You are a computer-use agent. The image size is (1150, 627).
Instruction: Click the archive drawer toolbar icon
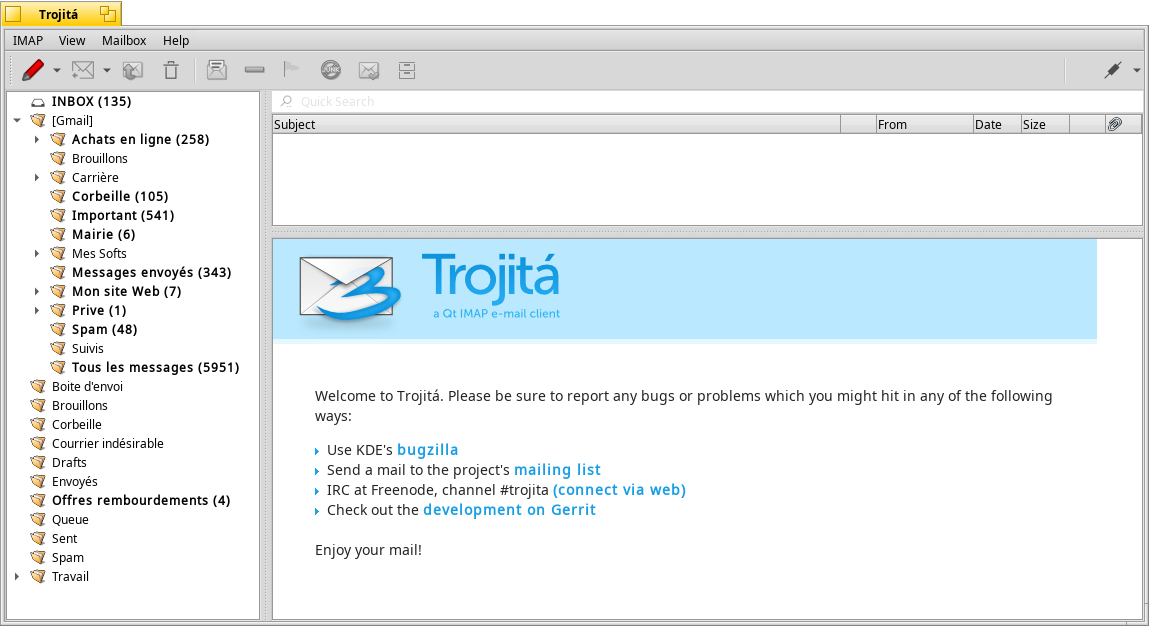click(x=407, y=70)
